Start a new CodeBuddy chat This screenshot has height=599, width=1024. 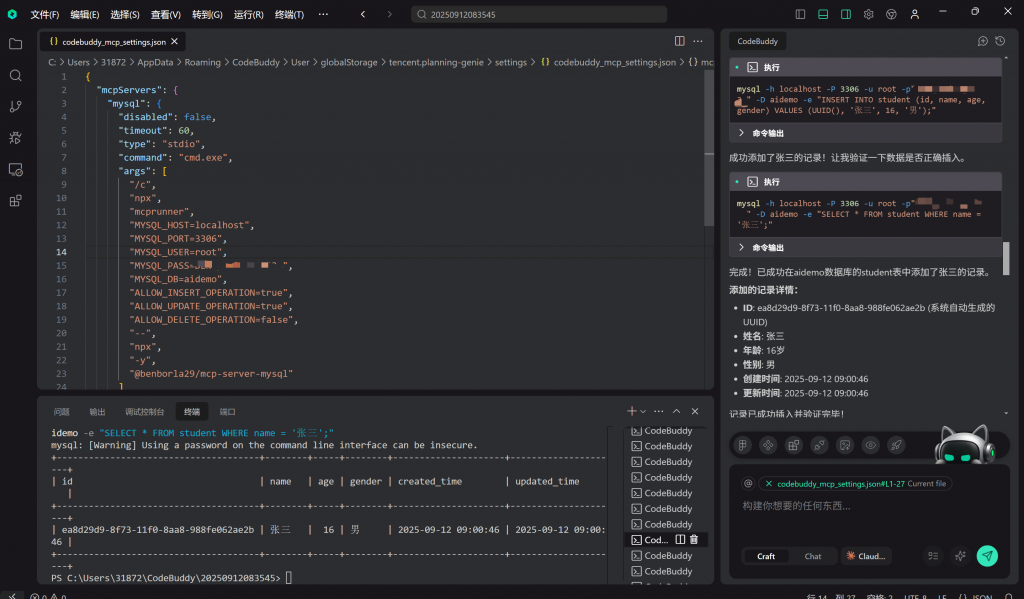coord(983,41)
